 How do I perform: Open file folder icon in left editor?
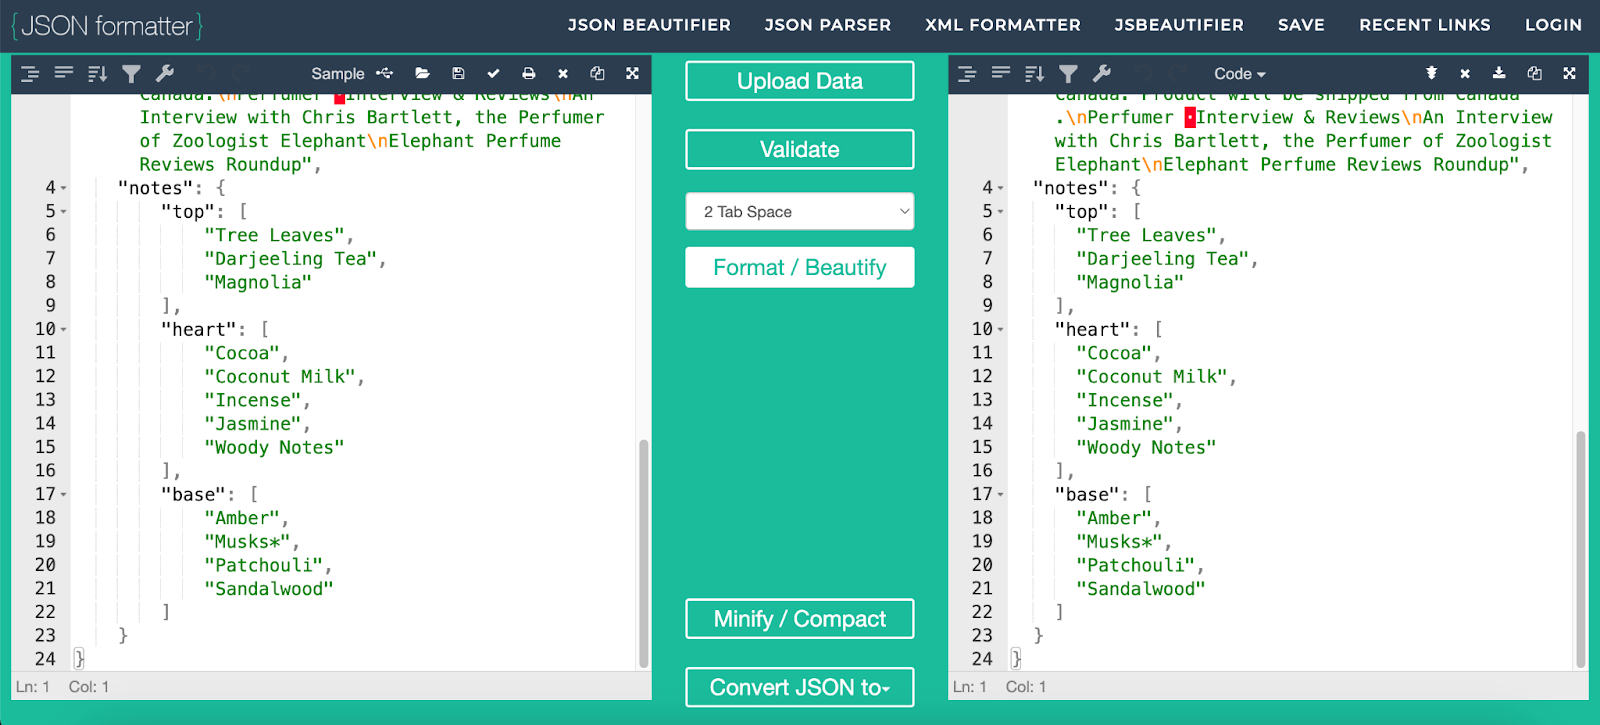point(422,73)
